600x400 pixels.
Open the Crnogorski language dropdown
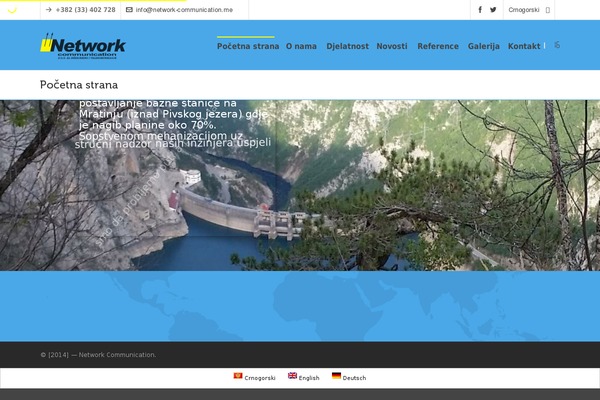click(529, 10)
